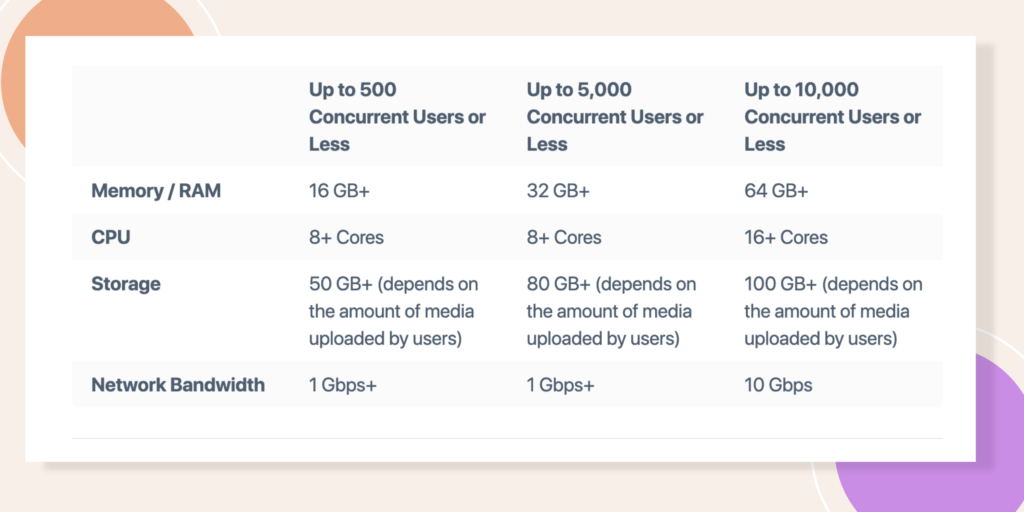
Task: Click the 64 GB+ memory value
Action: click(x=776, y=191)
